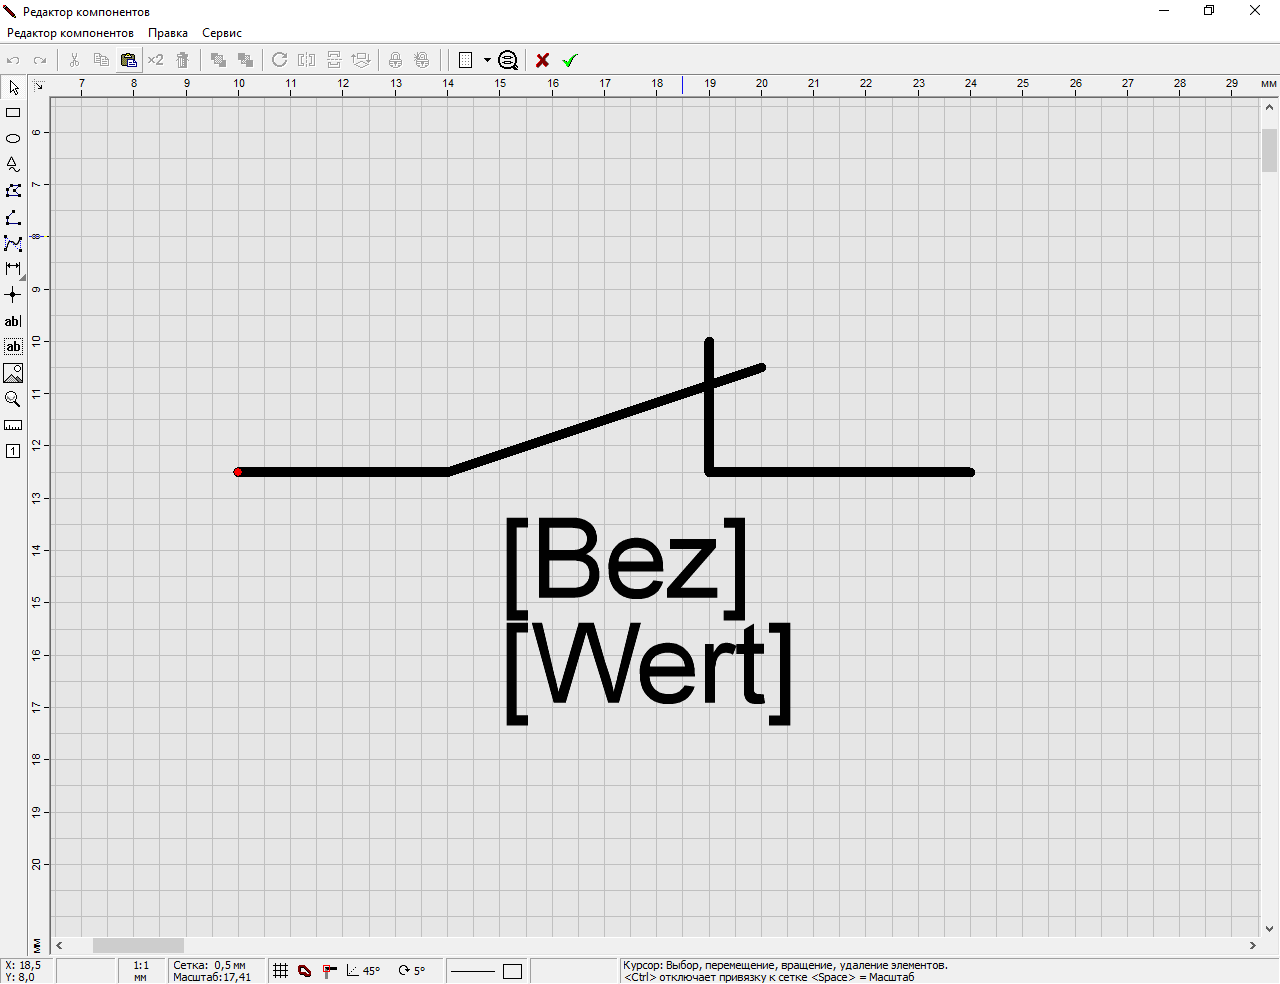This screenshot has width=1280, height=984.
Task: Toggle grid display in status bar
Action: 281,971
